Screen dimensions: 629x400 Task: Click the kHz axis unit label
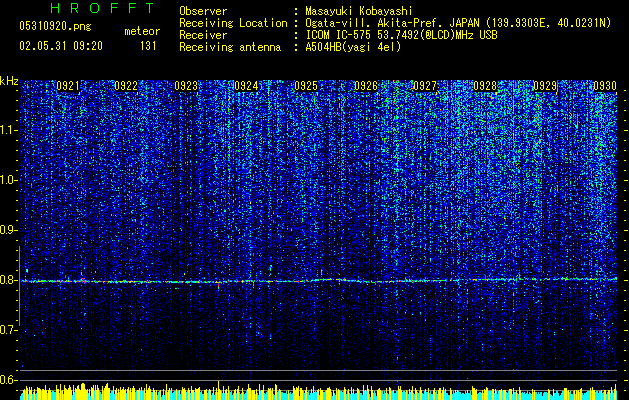click(x=9, y=81)
